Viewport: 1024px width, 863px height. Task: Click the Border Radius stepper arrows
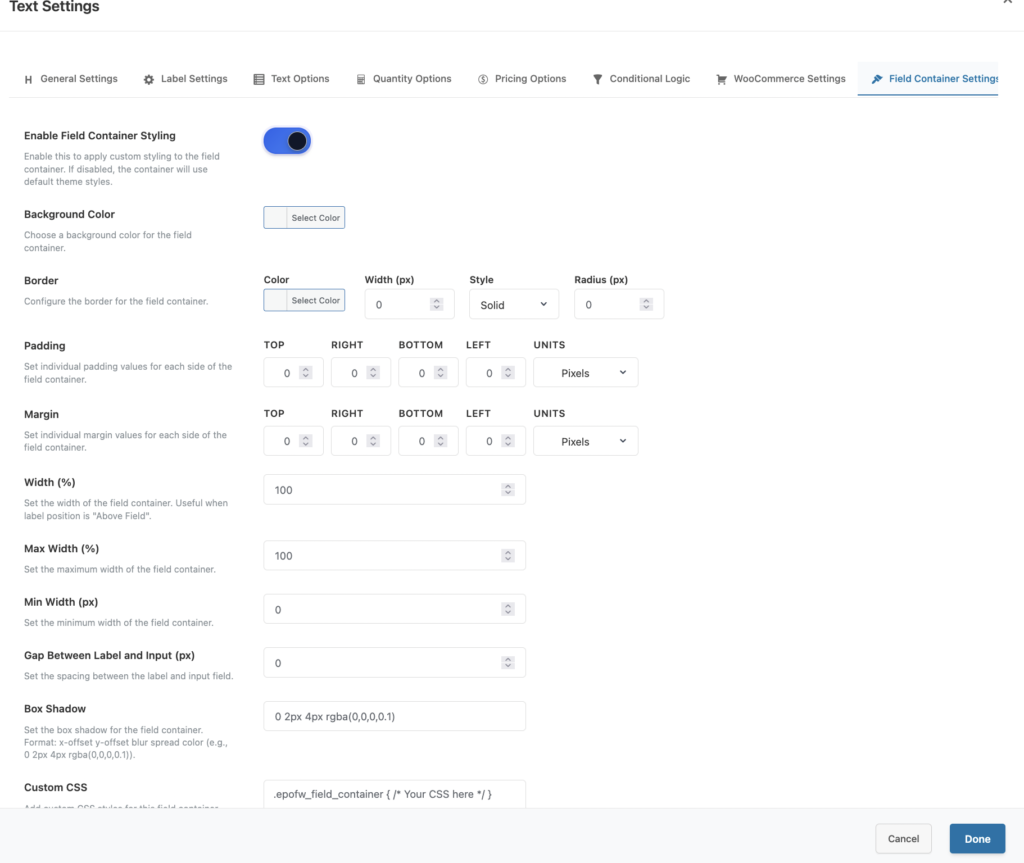pyautogui.click(x=645, y=305)
